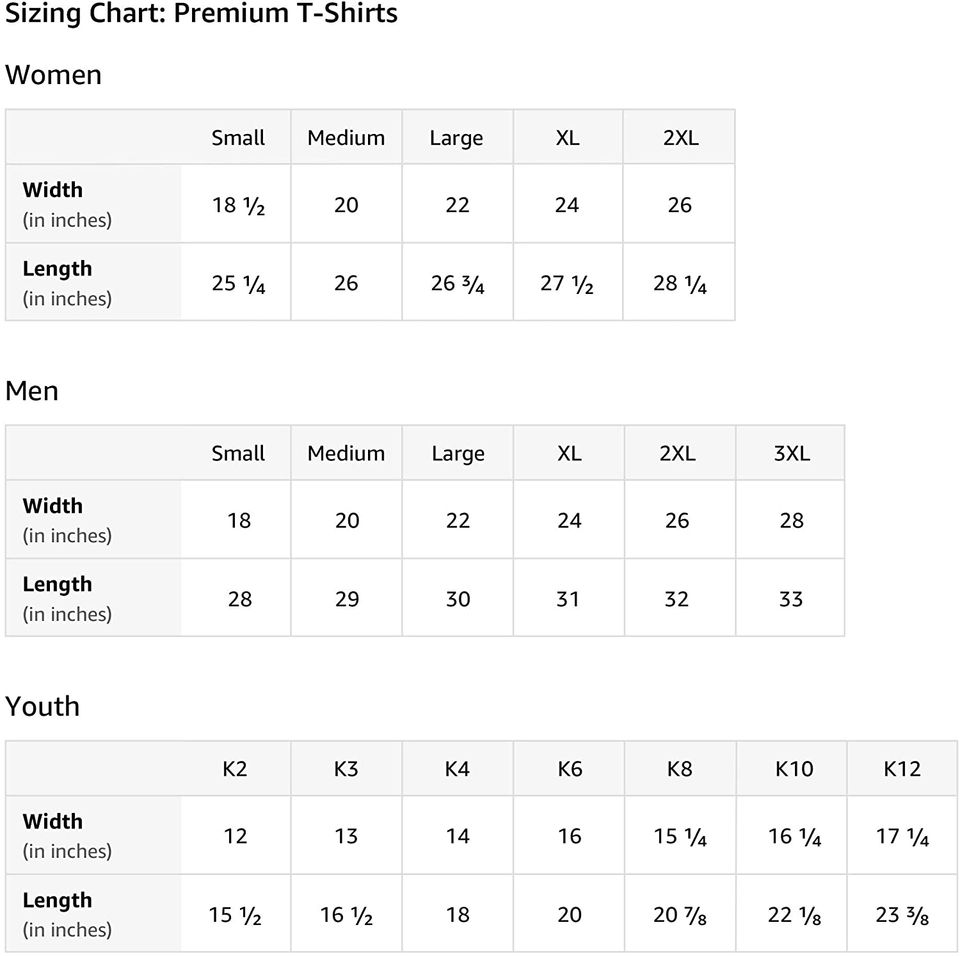This screenshot has height=956, width=960.
Task: Select the Length row label in Youth table
Action: tap(57, 900)
